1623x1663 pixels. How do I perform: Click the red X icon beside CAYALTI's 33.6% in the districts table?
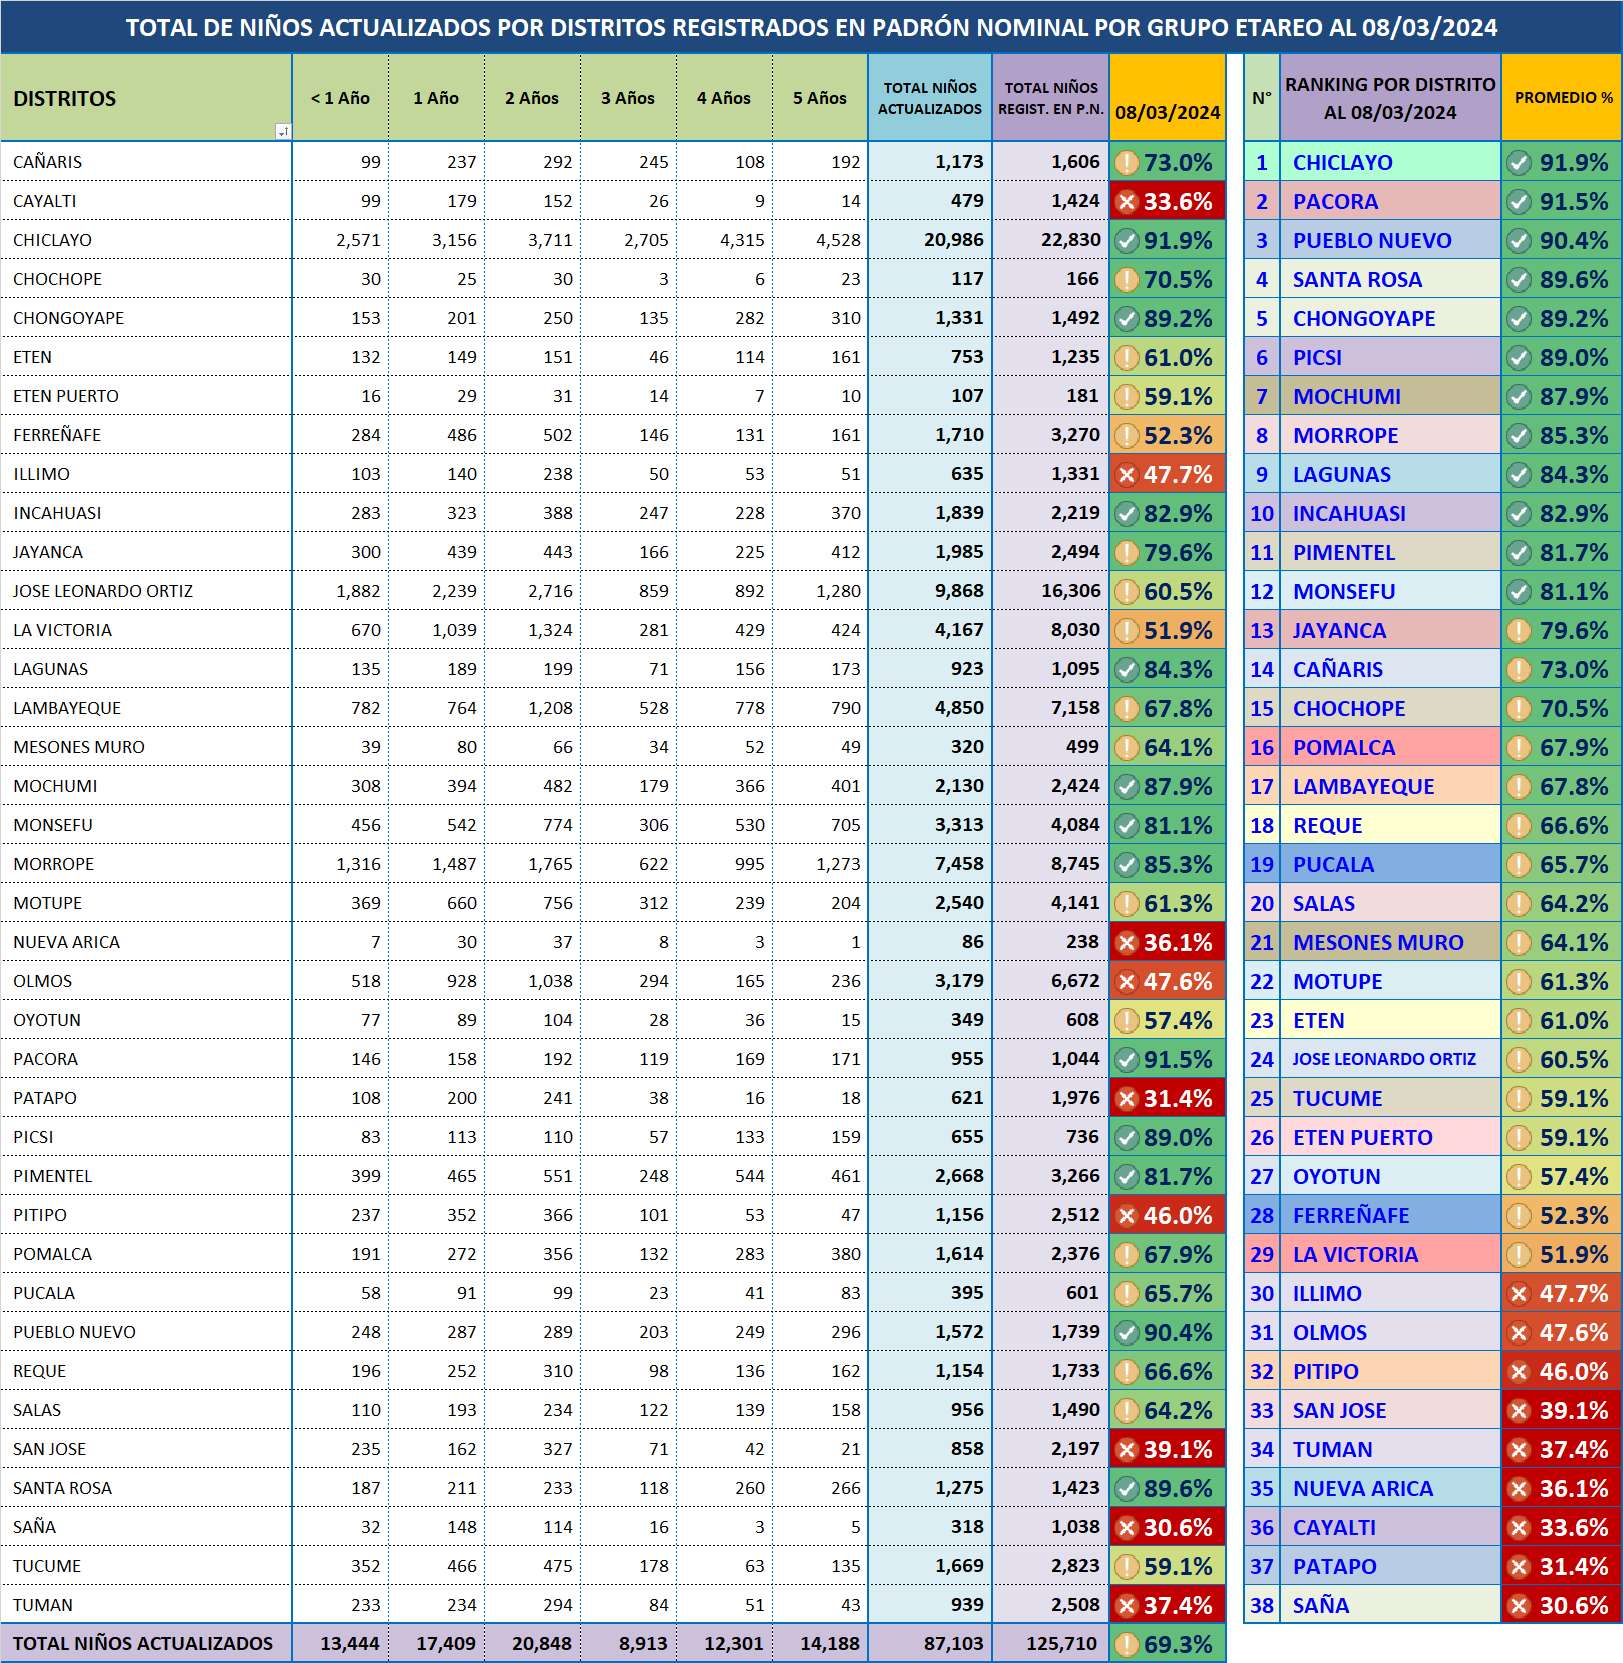pyautogui.click(x=1127, y=202)
